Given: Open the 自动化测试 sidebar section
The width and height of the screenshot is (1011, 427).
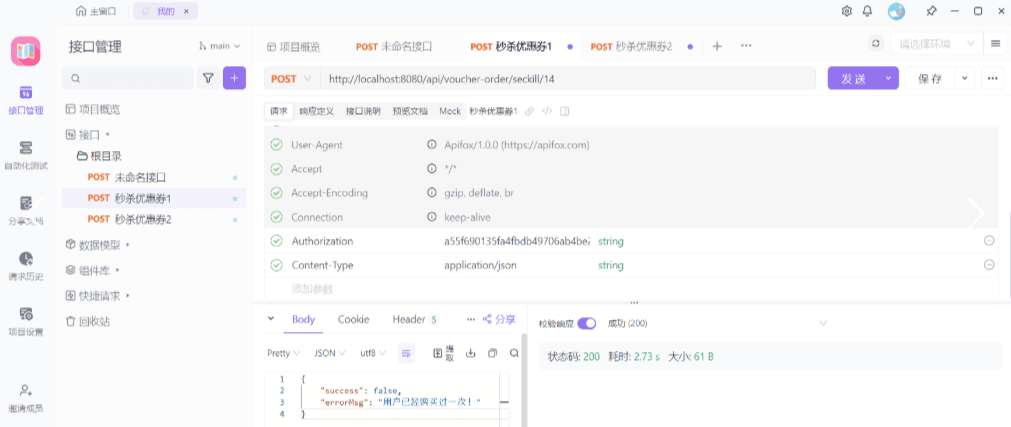Looking at the screenshot, I should (26, 153).
